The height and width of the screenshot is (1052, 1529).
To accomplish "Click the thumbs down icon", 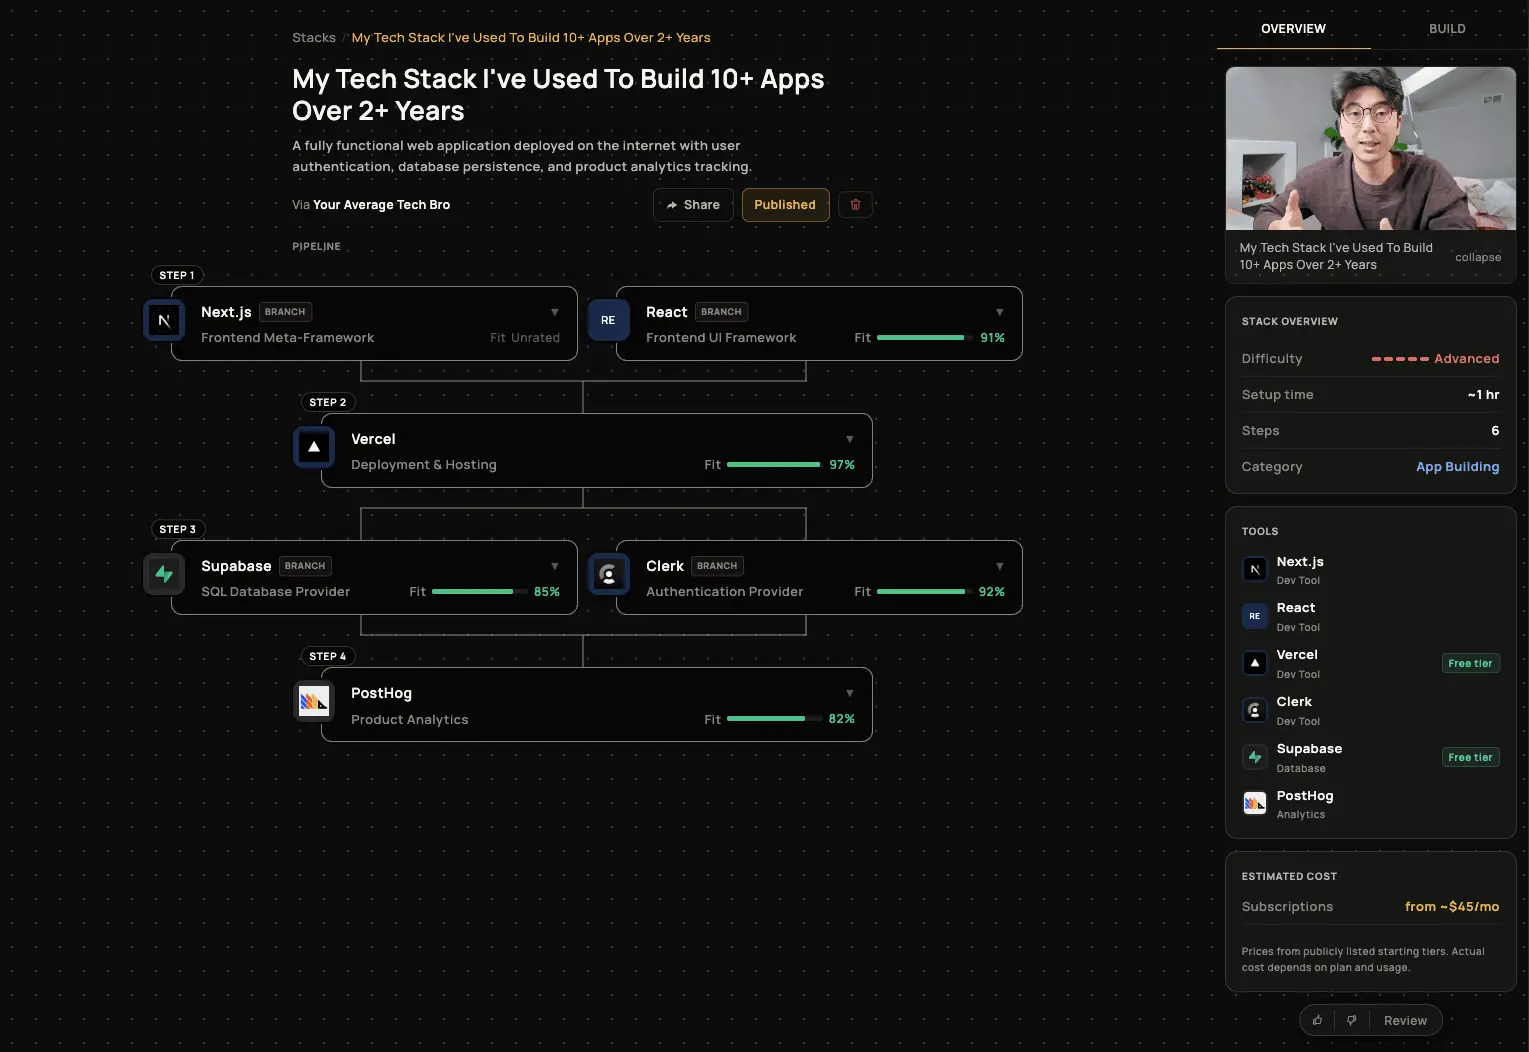I will 1351,1020.
